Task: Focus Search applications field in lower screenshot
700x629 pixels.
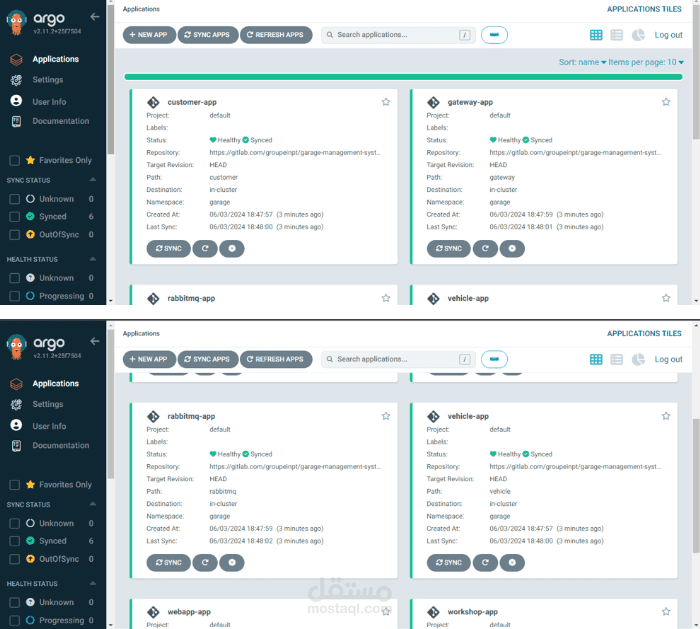Action: [398, 359]
